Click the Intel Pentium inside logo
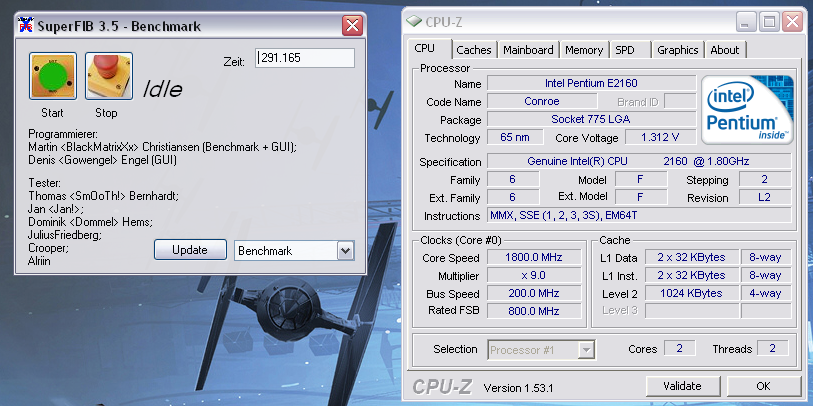The width and height of the screenshot is (813, 406). pos(747,109)
